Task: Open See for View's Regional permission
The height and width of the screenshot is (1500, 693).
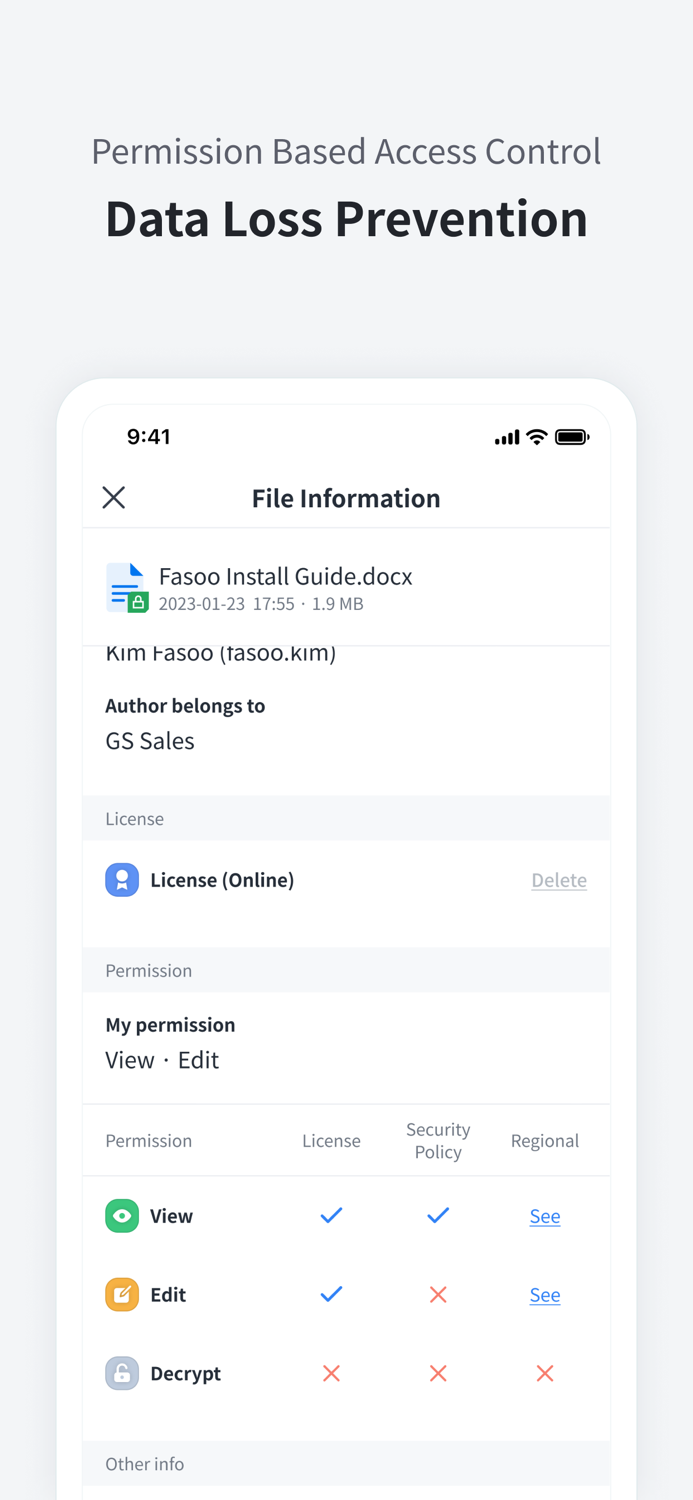Action: coord(545,1215)
